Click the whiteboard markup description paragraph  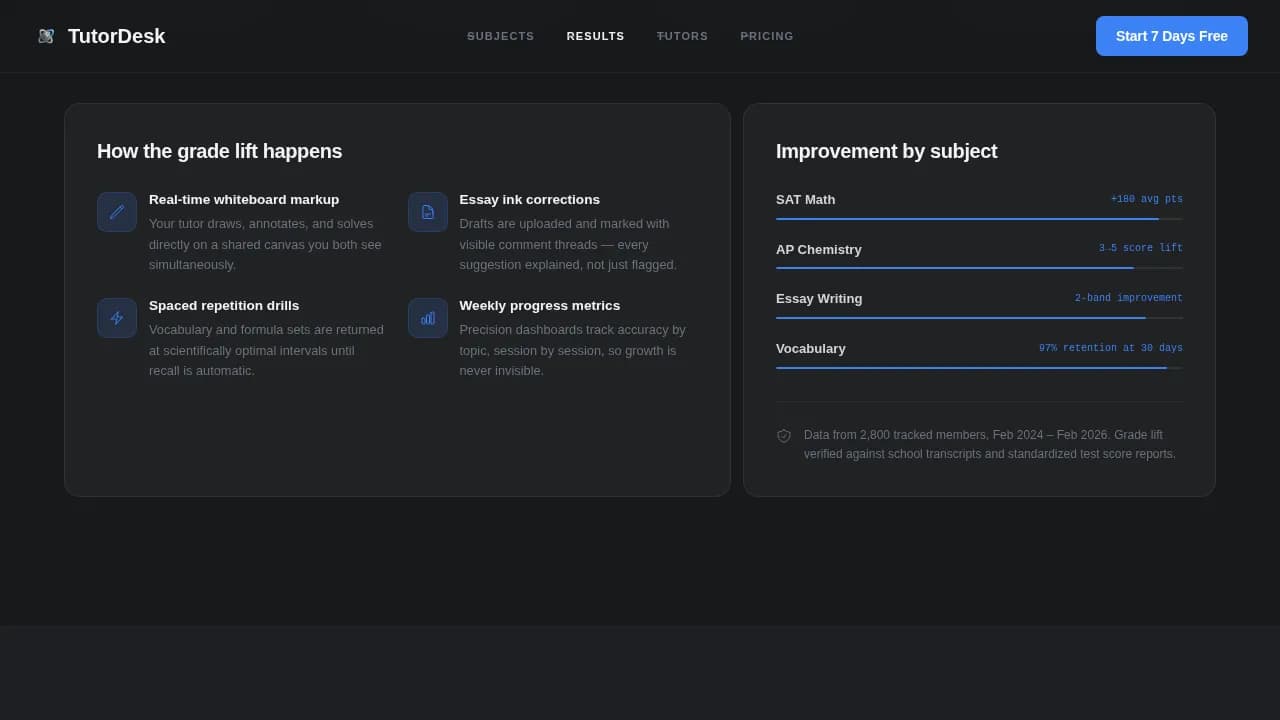266,244
